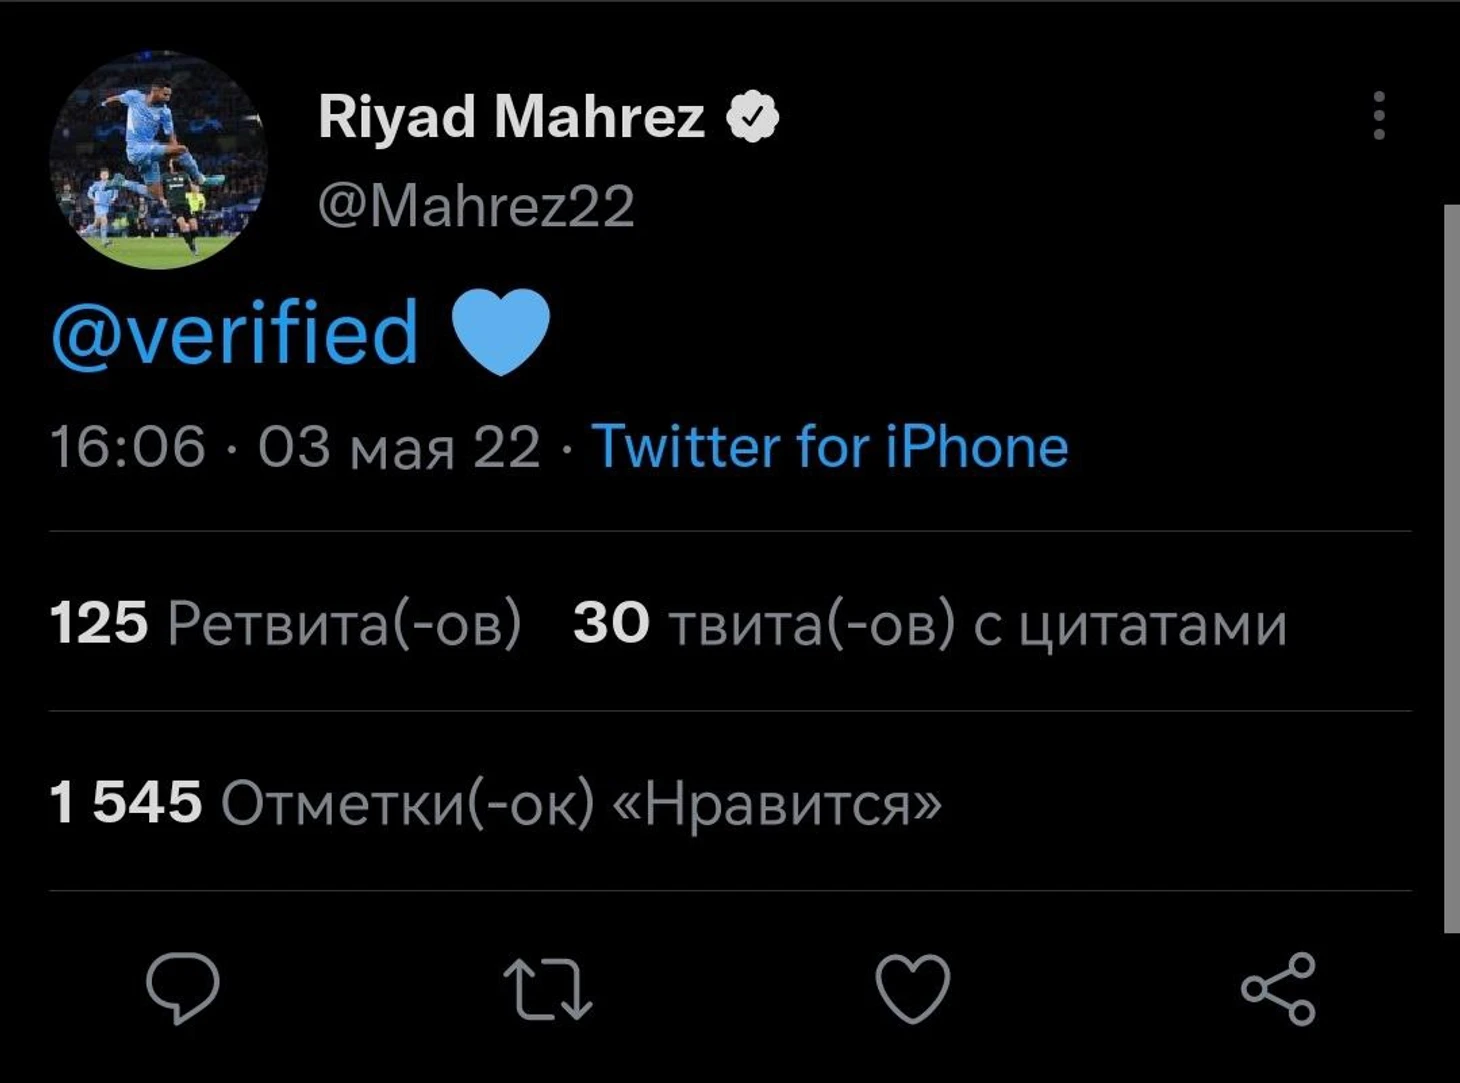The width and height of the screenshot is (1460, 1083).
Task: Open the three-dot more options menu
Action: 1379,116
